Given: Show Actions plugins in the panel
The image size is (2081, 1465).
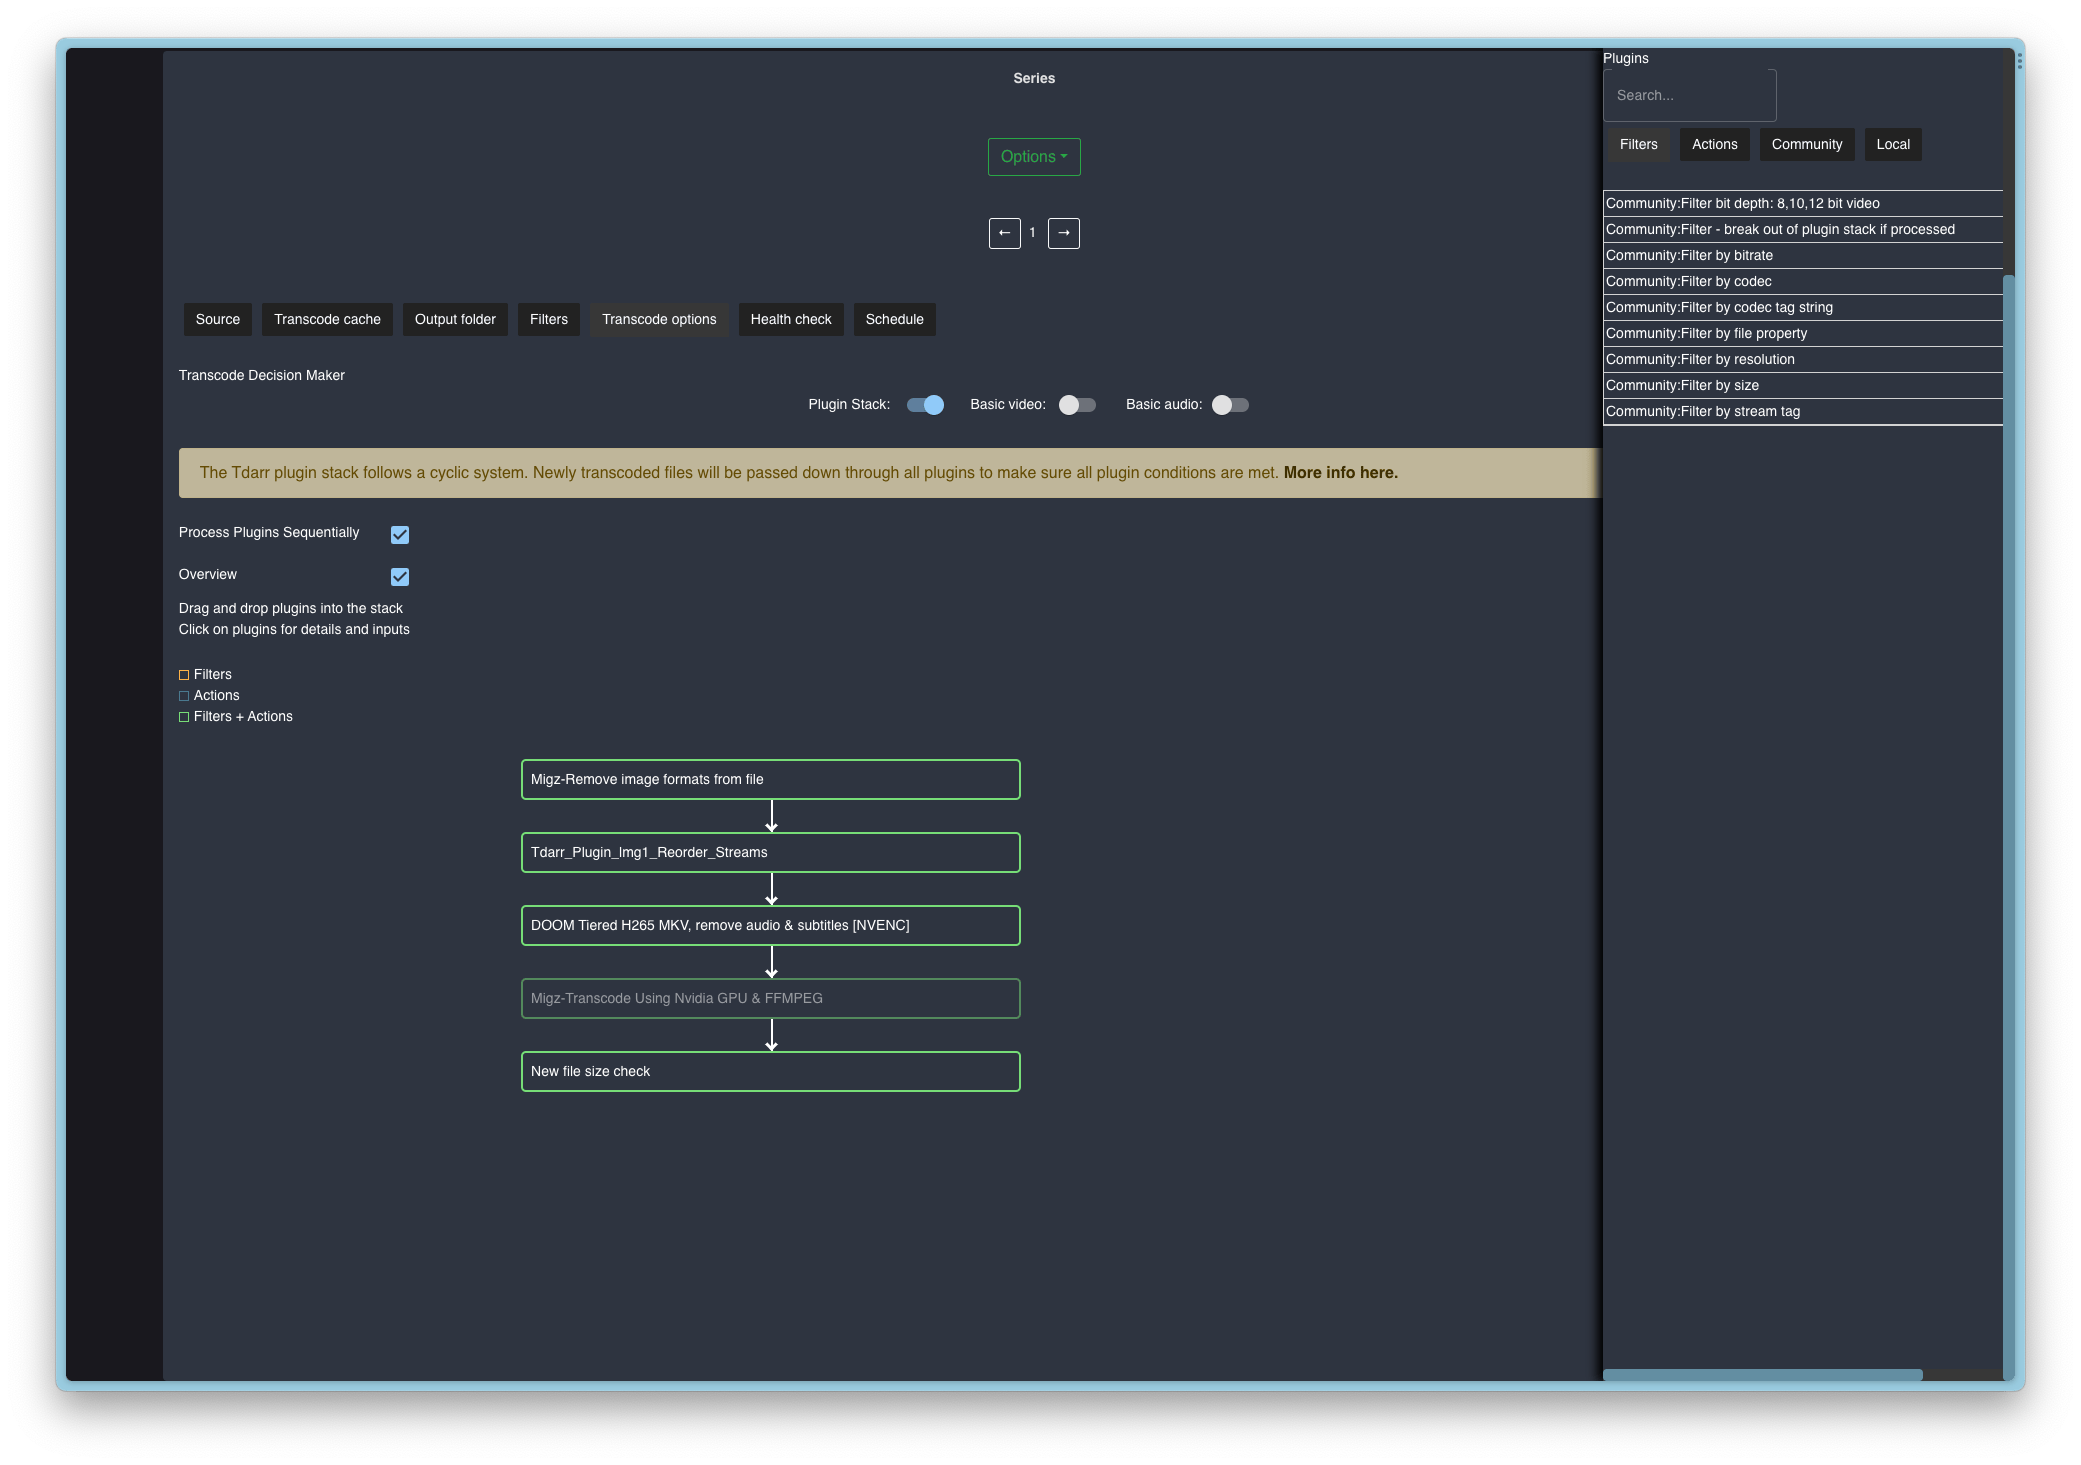Looking at the screenshot, I should [1714, 145].
